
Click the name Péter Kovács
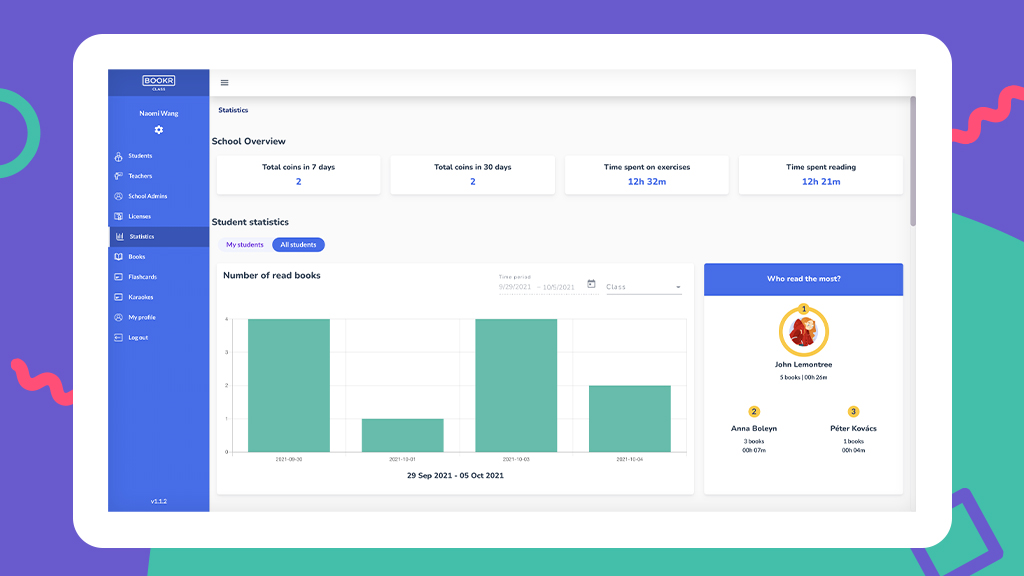point(854,429)
